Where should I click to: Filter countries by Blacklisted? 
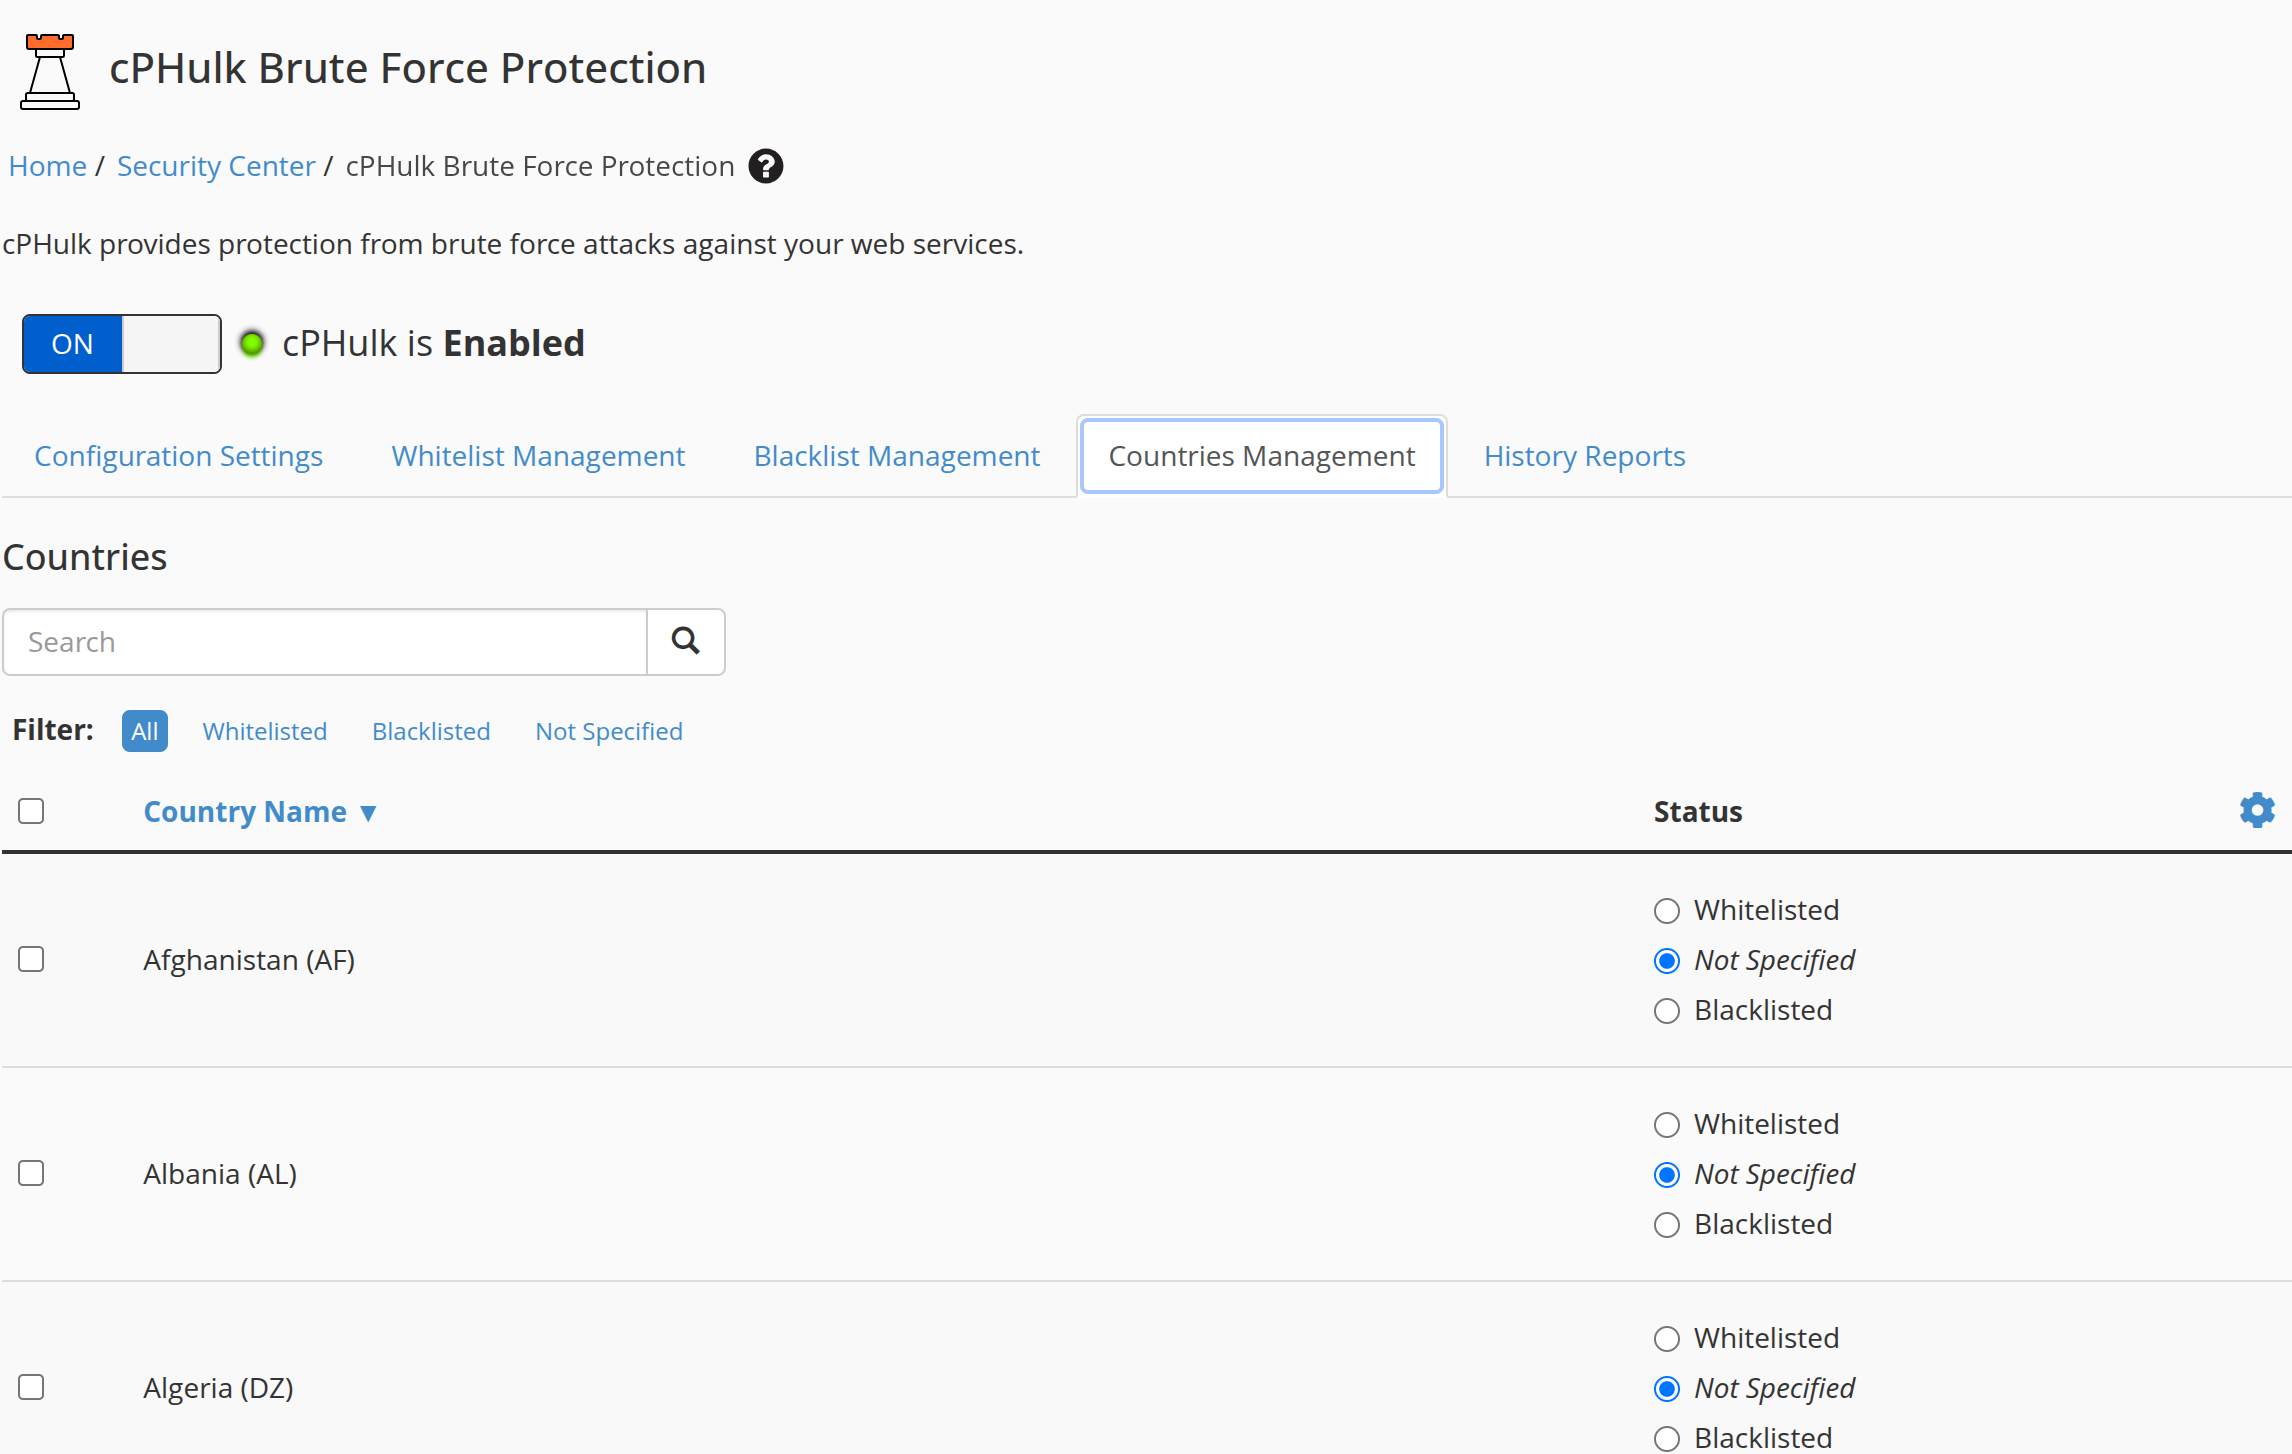(x=431, y=731)
